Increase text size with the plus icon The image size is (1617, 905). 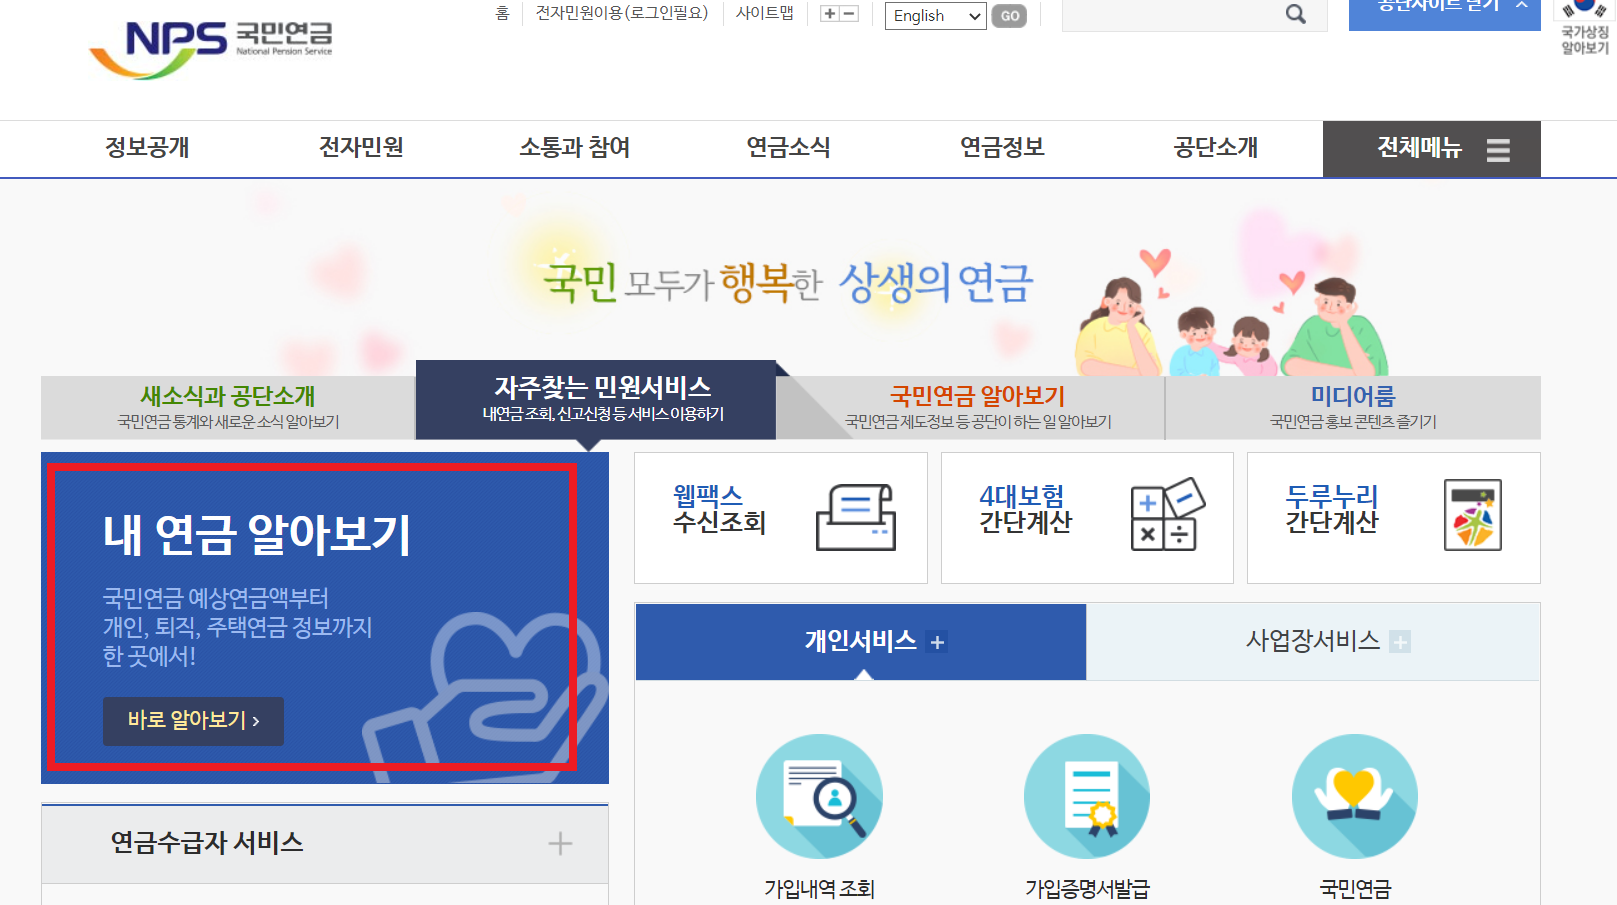pos(829,14)
